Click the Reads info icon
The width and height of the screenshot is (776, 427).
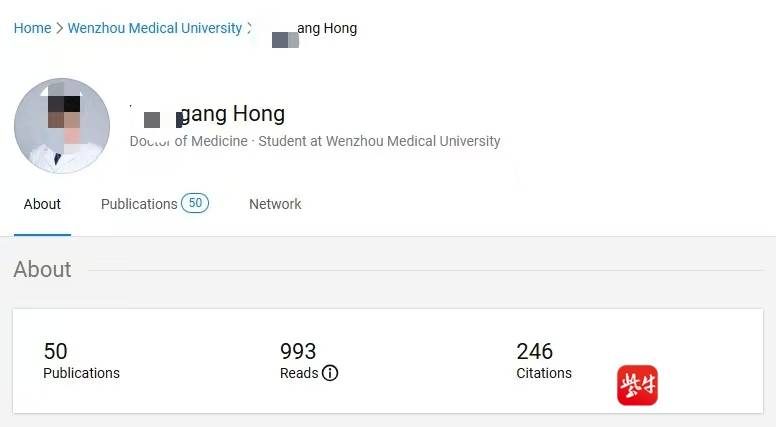coord(330,373)
